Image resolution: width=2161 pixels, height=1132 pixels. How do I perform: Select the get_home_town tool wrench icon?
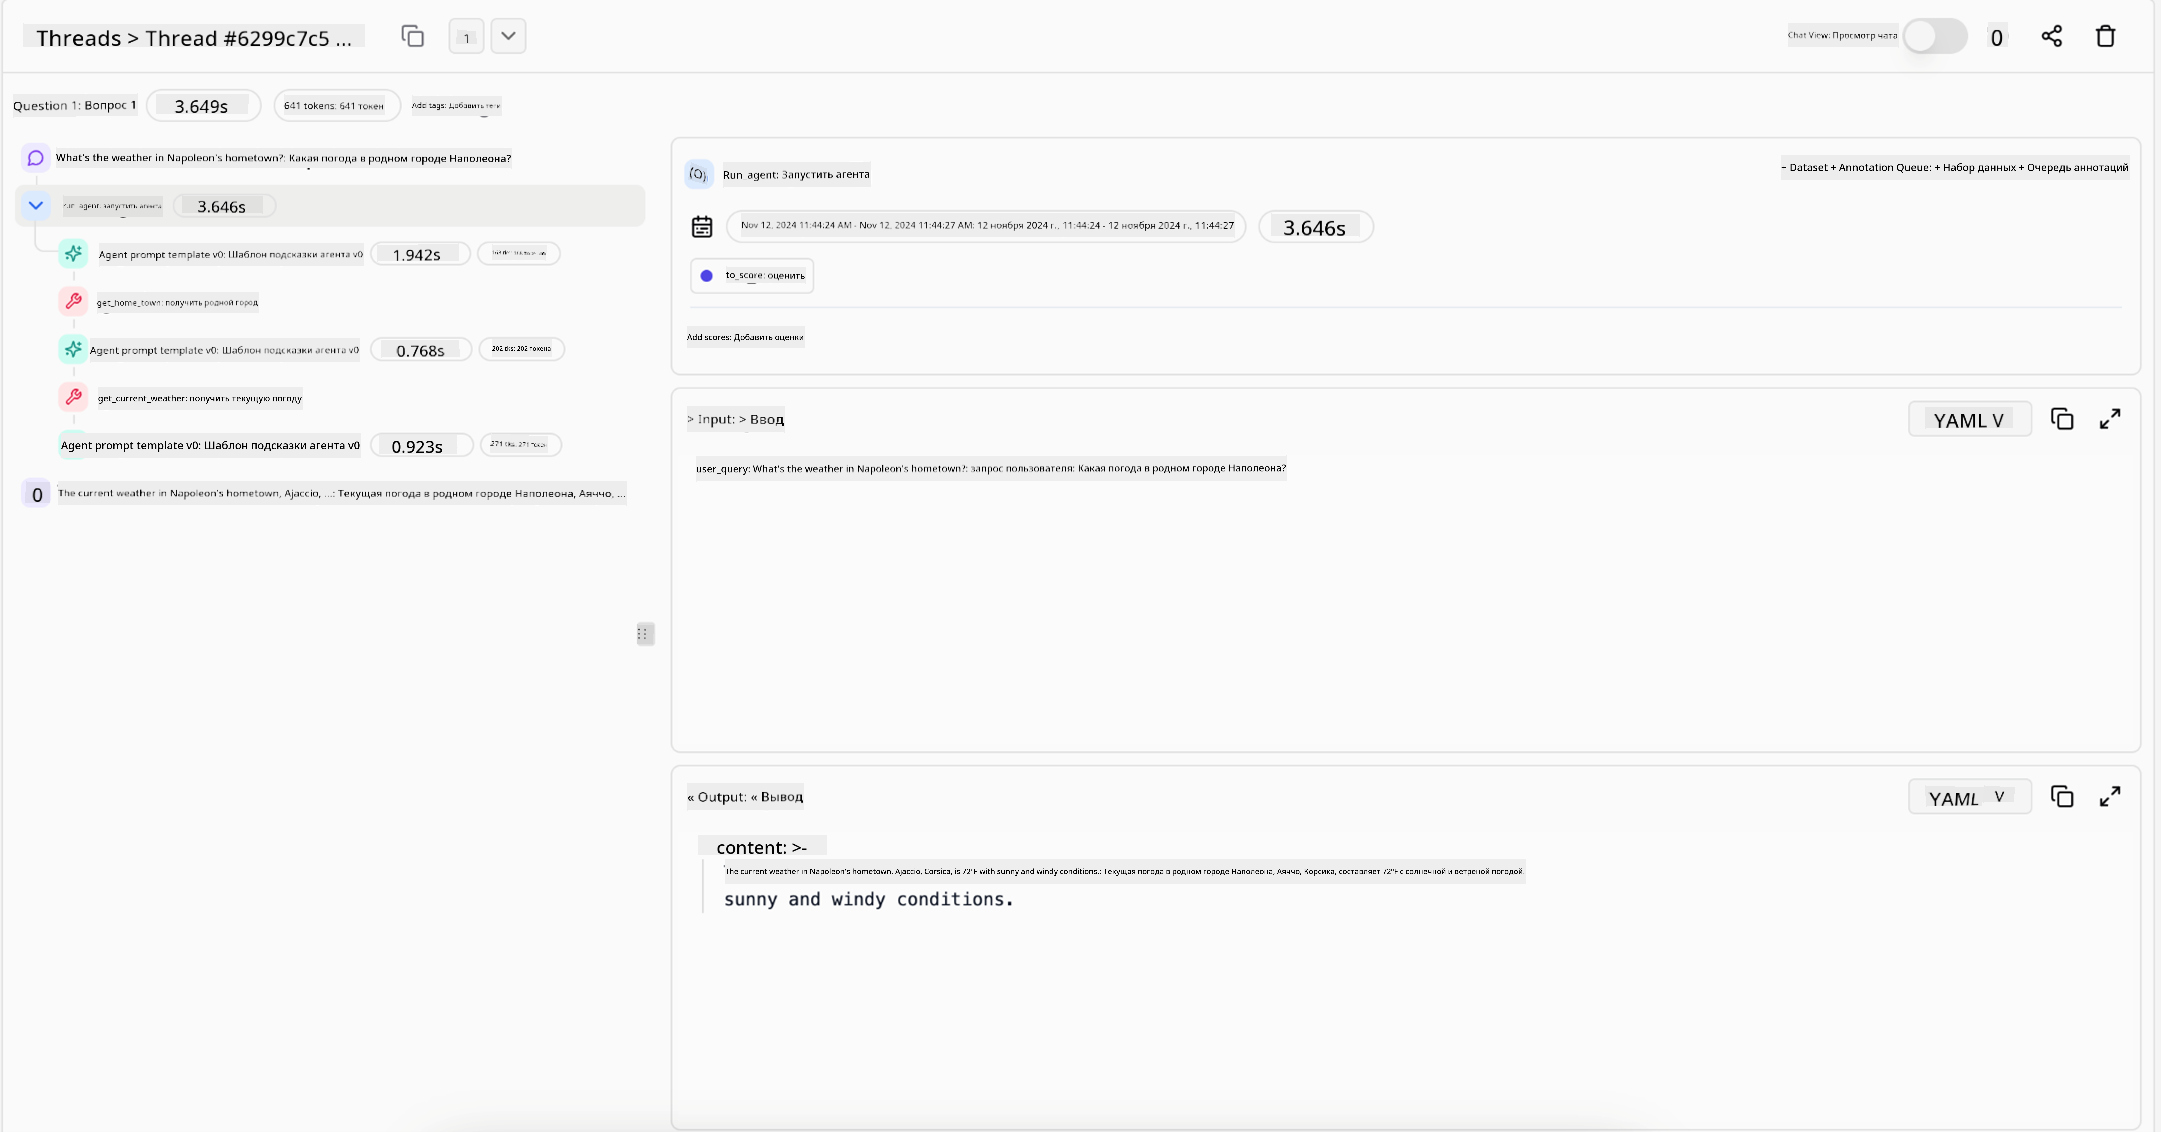coord(73,301)
